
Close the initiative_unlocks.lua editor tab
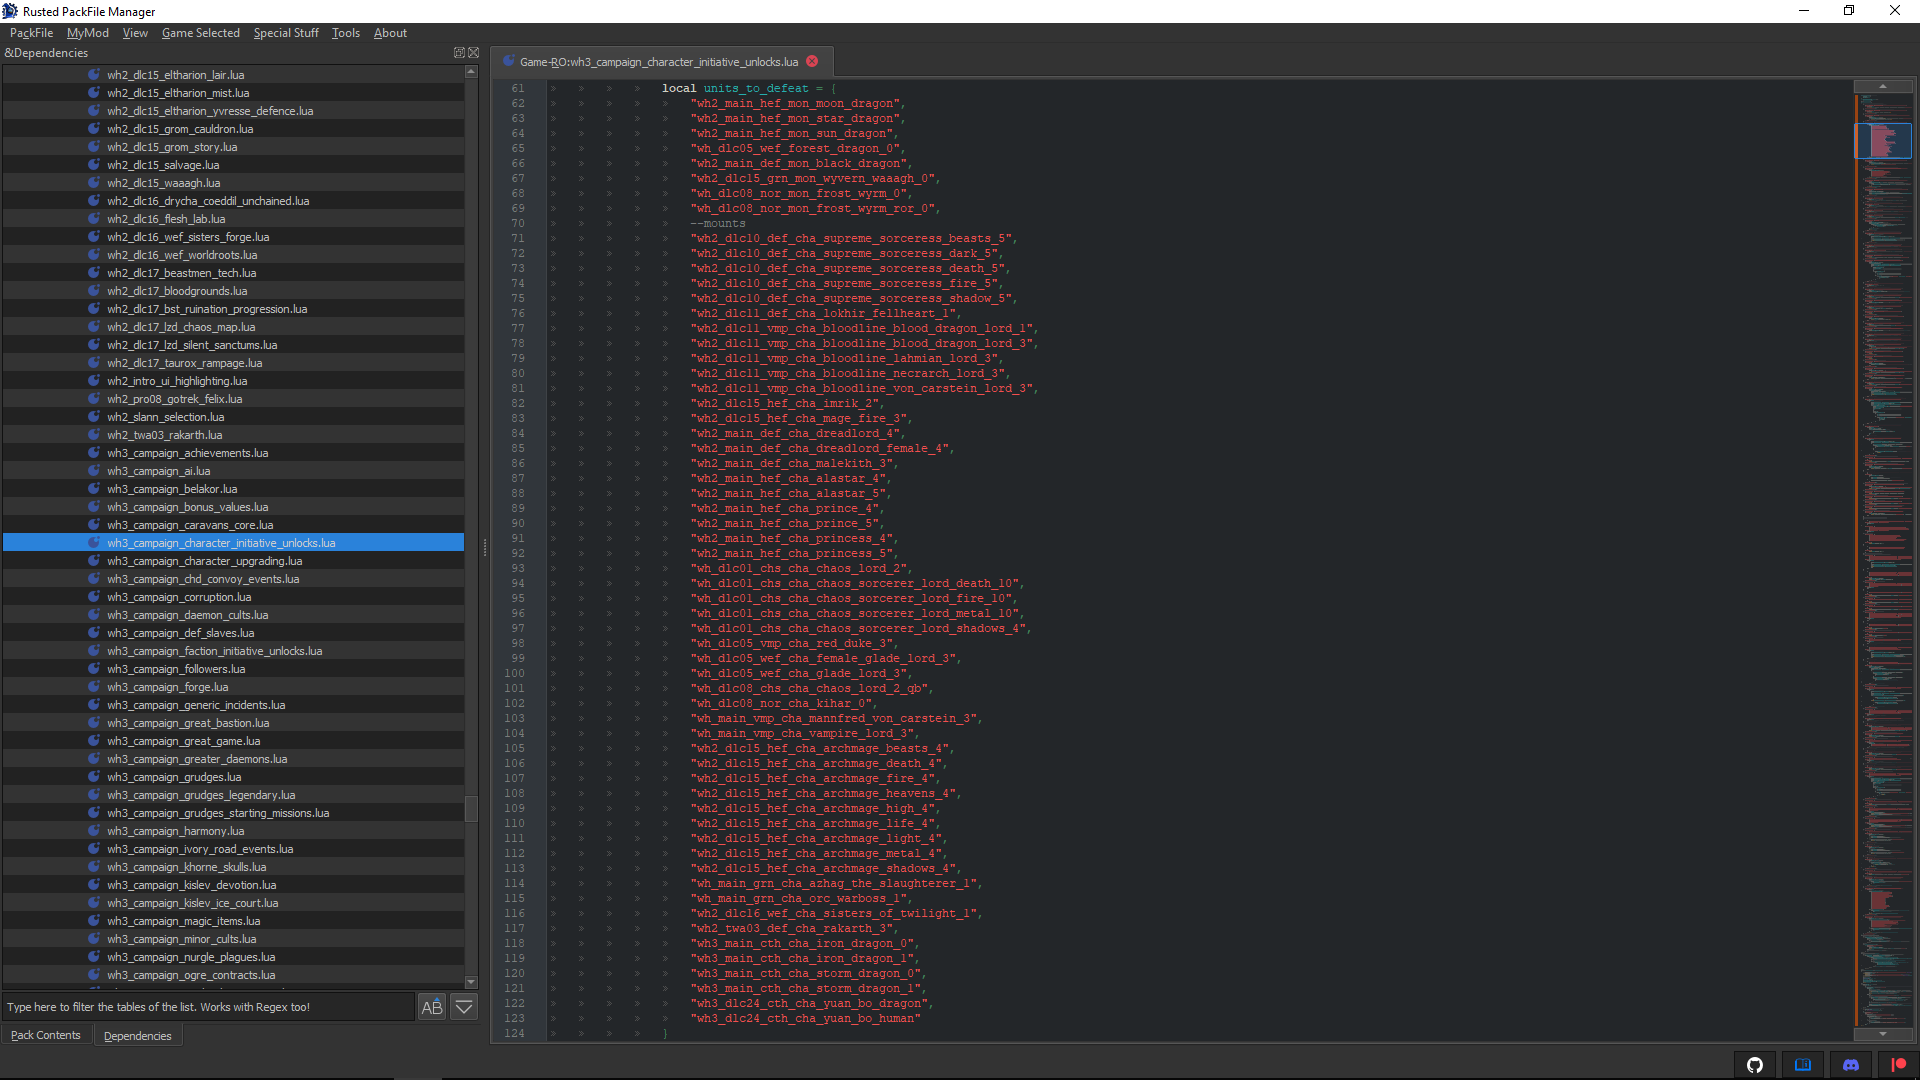(x=812, y=62)
